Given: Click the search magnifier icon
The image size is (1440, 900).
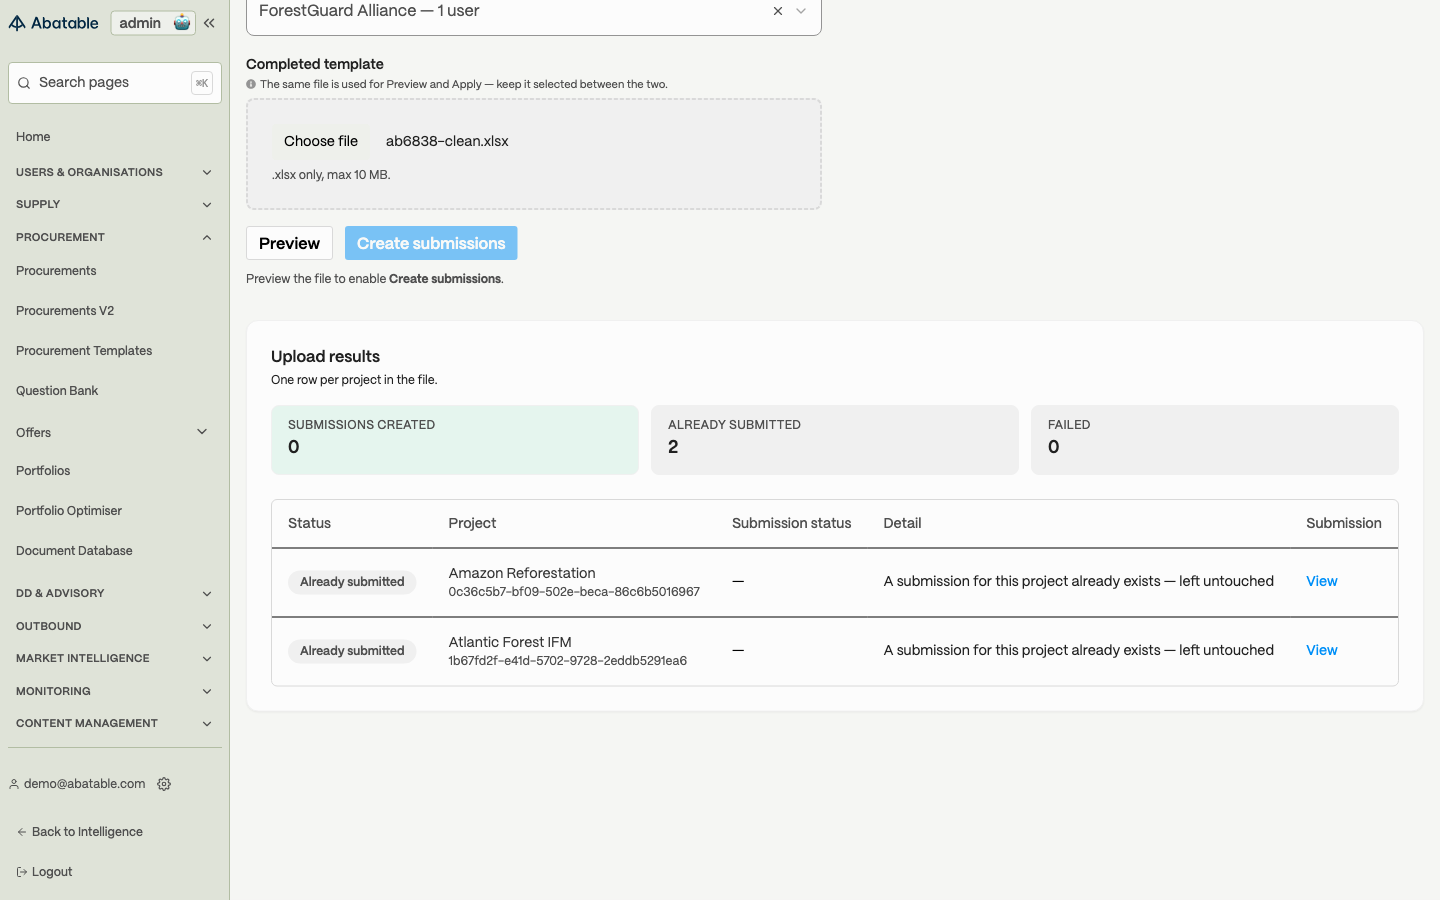Looking at the screenshot, I should (24, 83).
